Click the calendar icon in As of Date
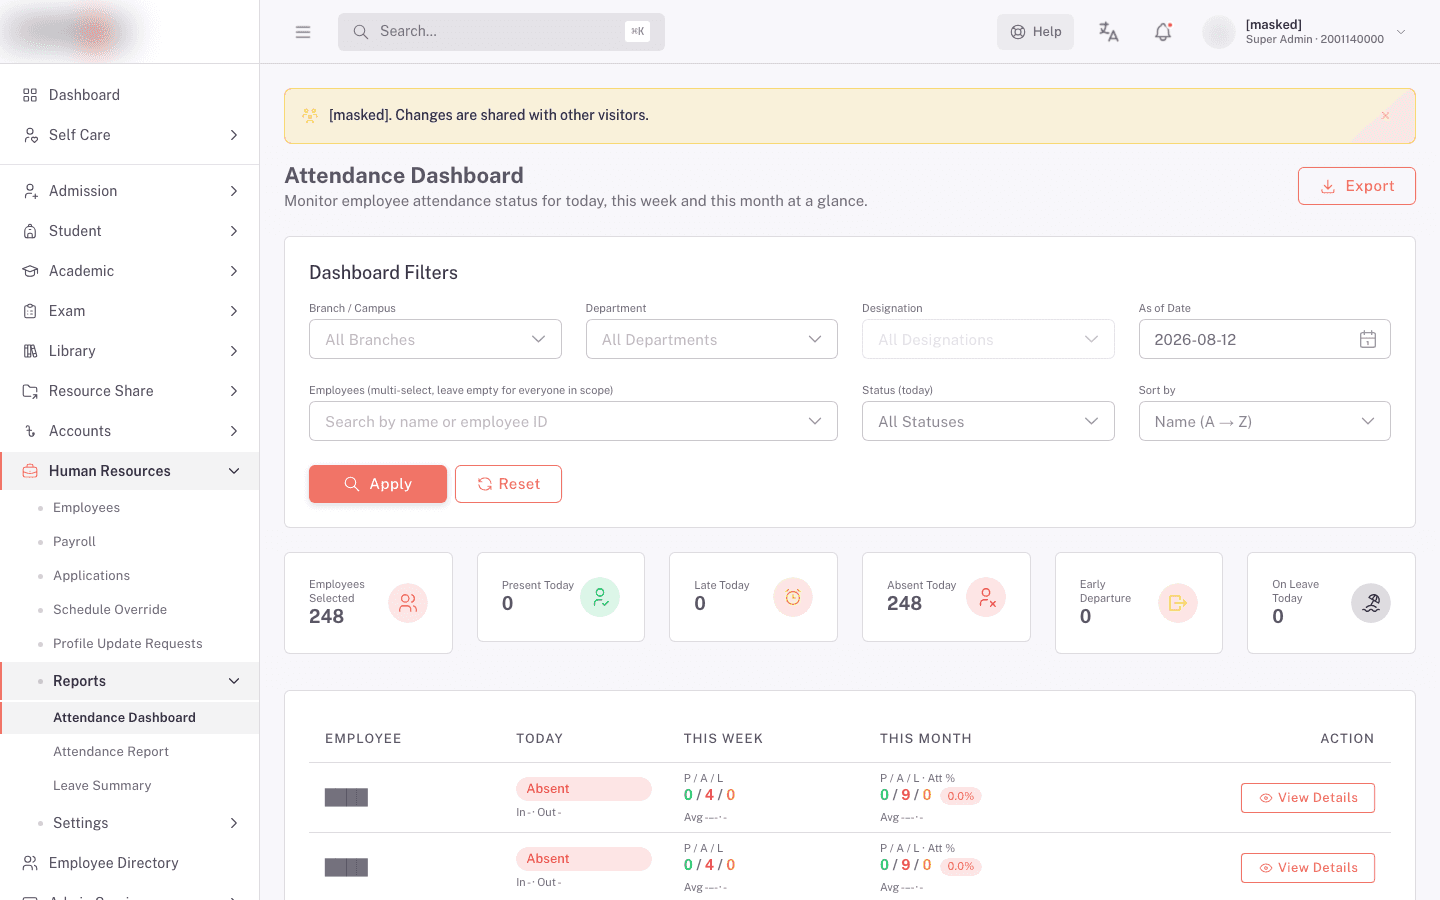1440x900 pixels. [x=1368, y=340]
